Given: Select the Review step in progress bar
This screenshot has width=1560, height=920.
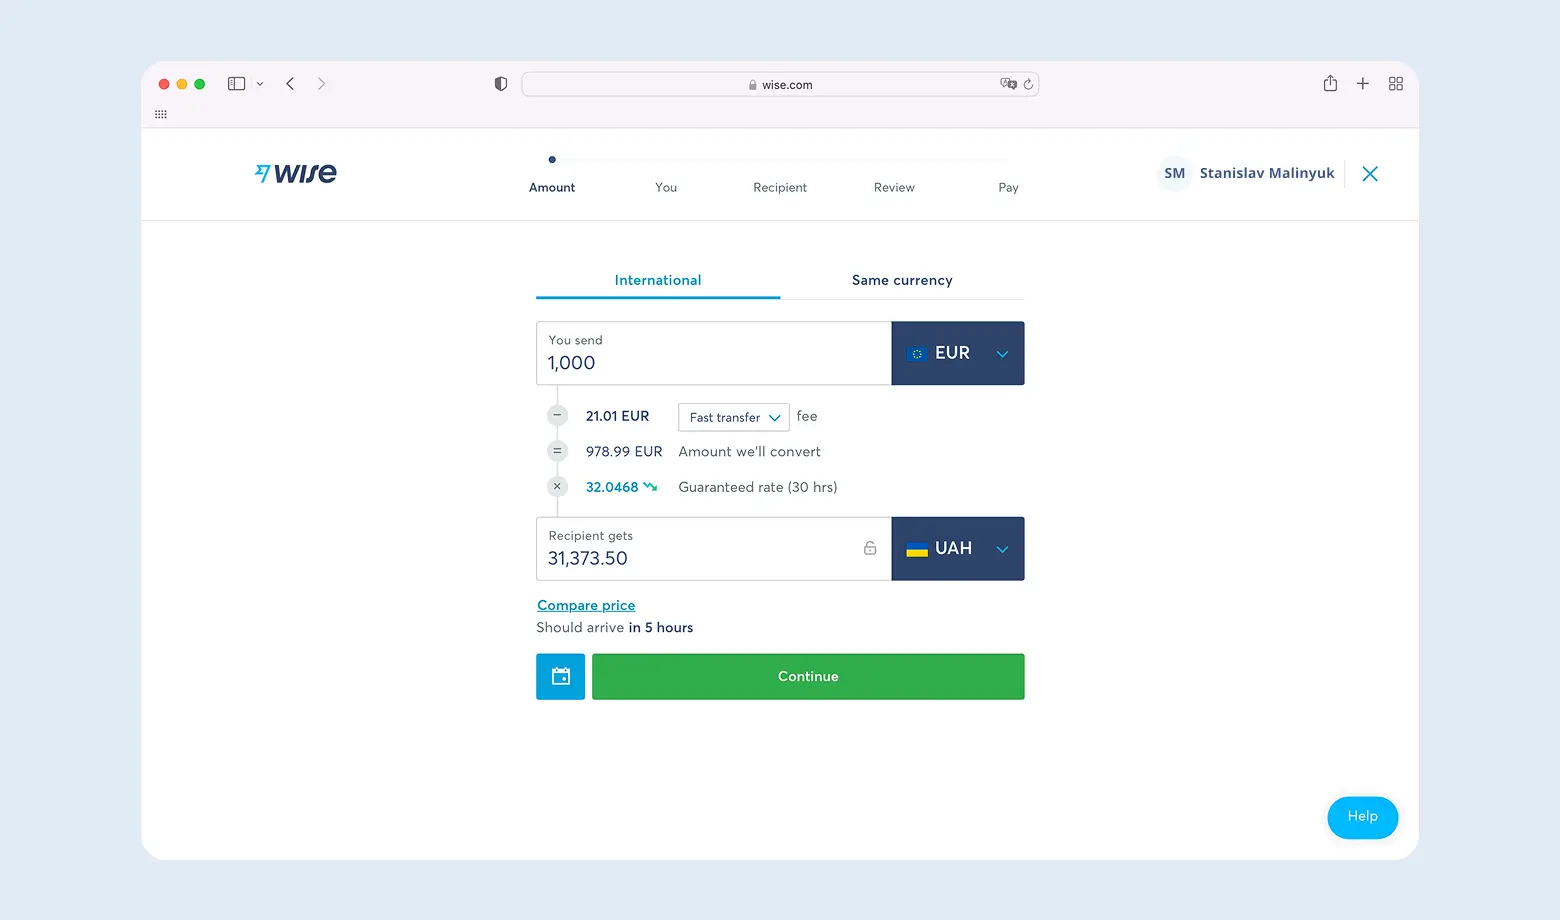Looking at the screenshot, I should (x=893, y=187).
